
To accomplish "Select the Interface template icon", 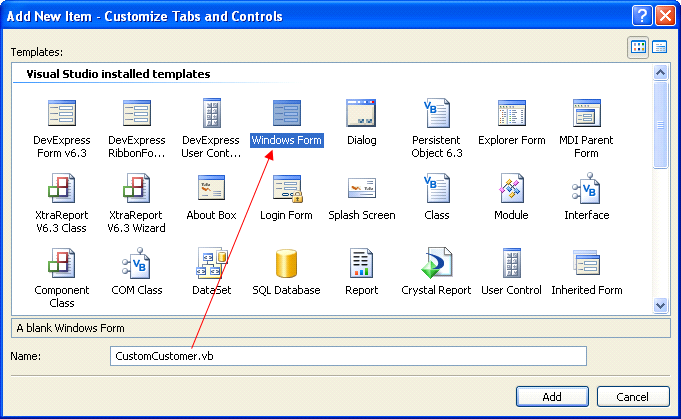I will point(586,188).
